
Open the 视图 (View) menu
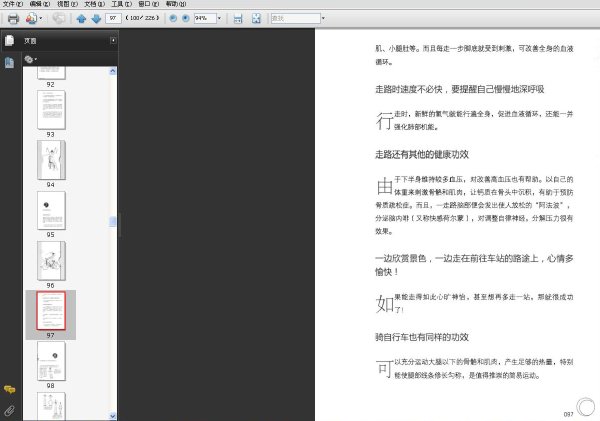(x=67, y=4)
